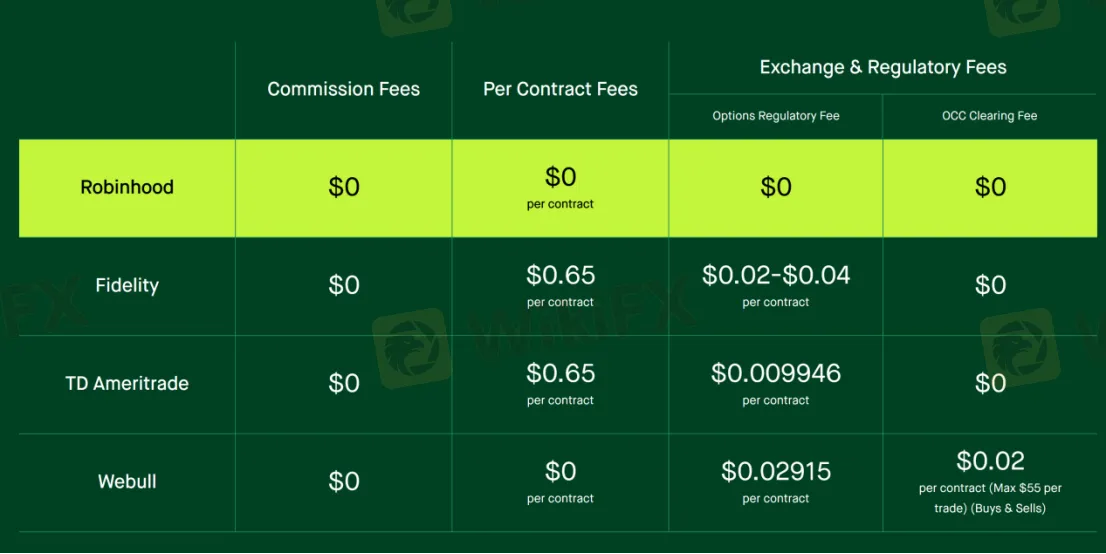The image size is (1106, 554).
Task: Click Robinhood's $0 commission fee cell
Action: 344,187
